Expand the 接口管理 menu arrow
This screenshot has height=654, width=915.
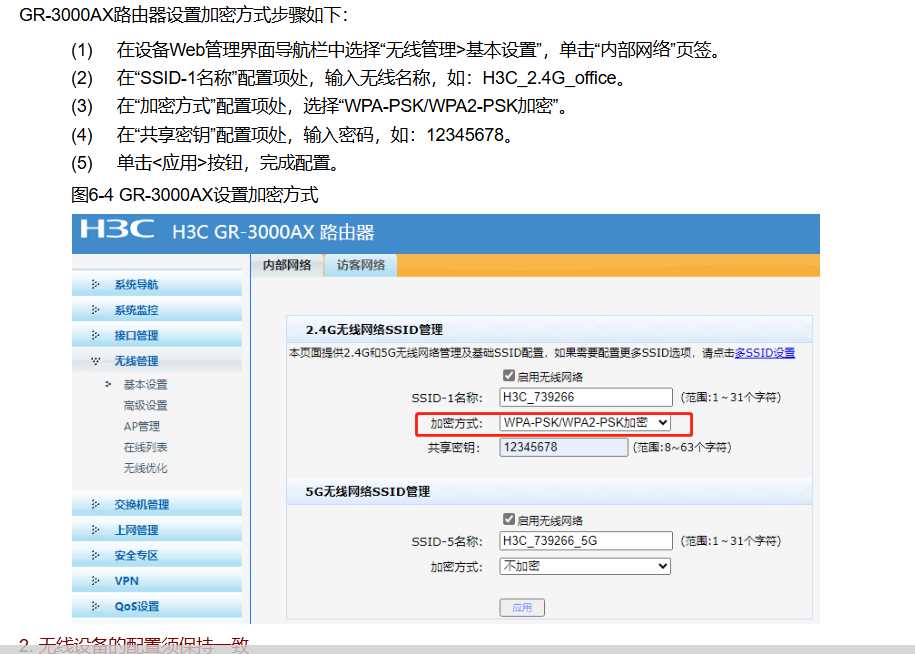[95, 335]
